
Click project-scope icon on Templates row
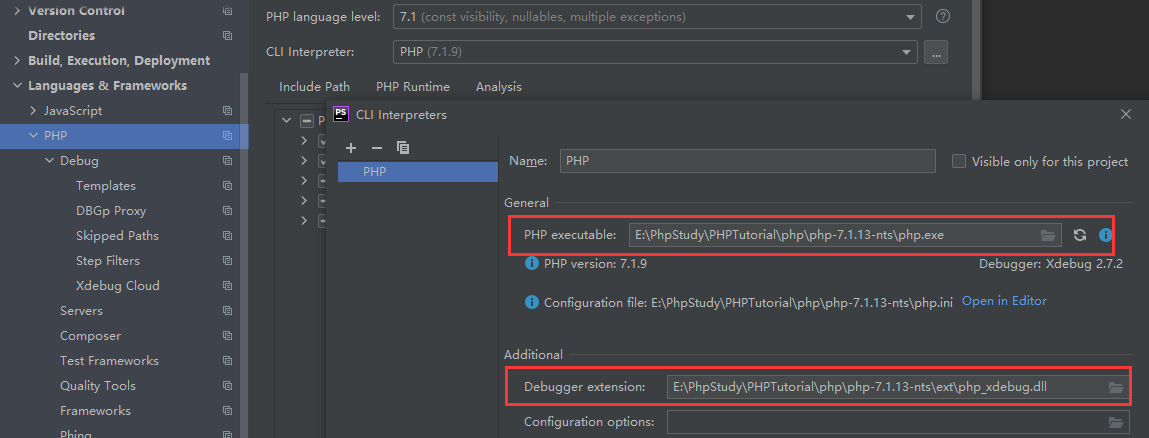pos(228,186)
